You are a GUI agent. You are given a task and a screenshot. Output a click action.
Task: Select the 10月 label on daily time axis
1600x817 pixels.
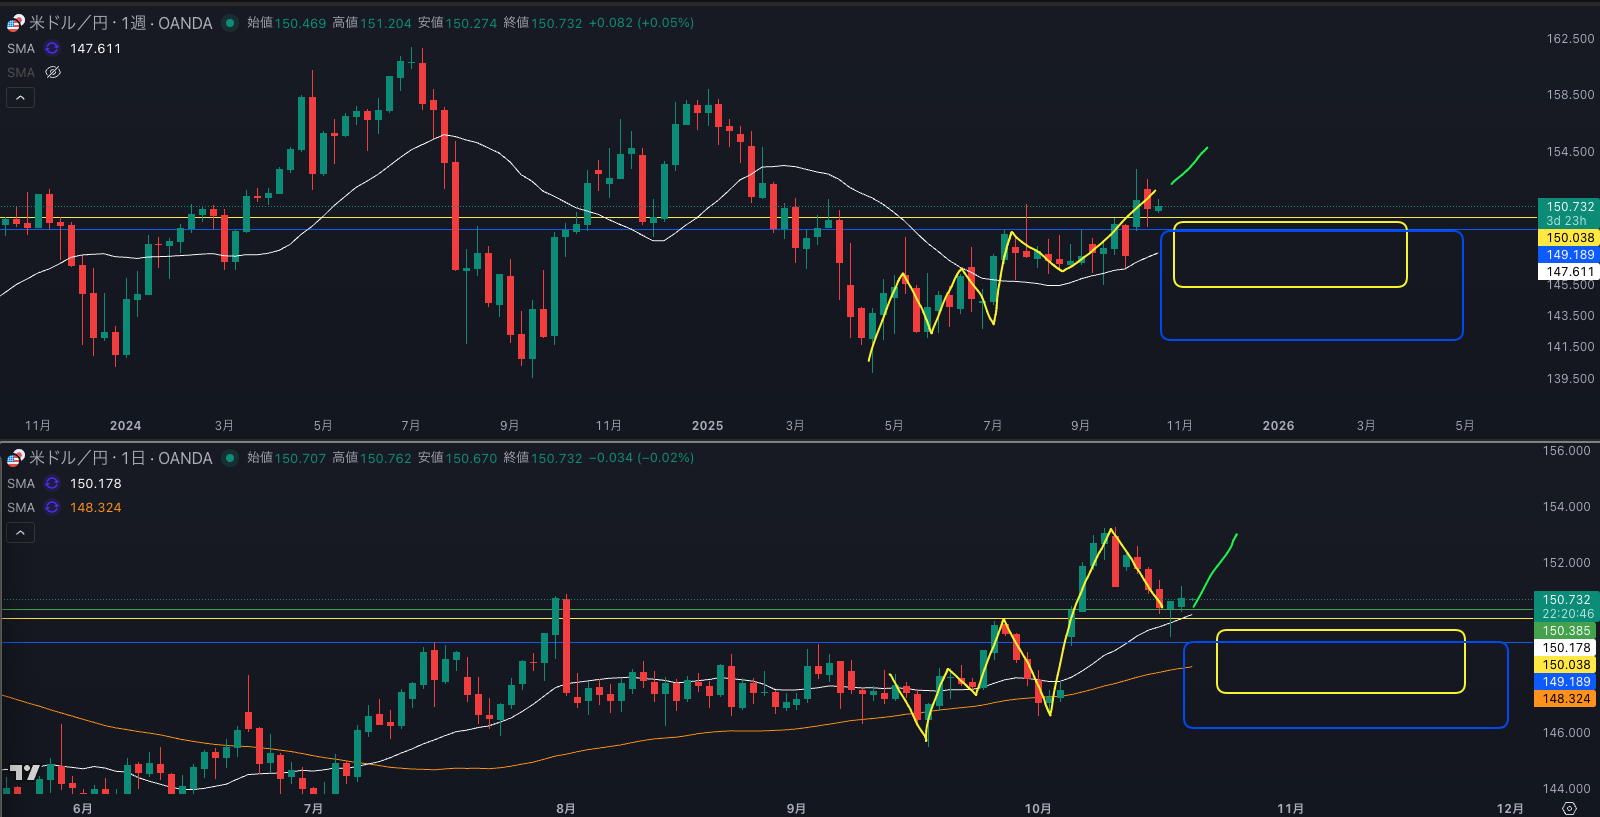click(x=1037, y=808)
